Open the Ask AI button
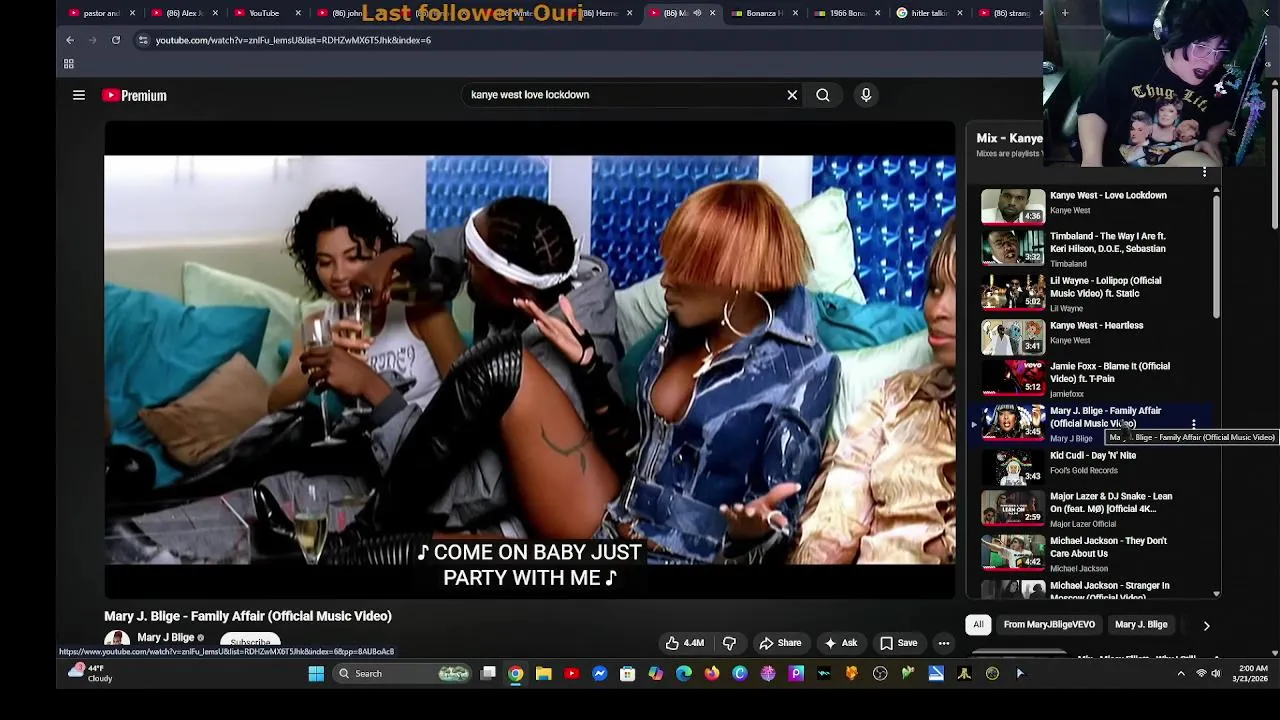This screenshot has height=720, width=1280. coord(840,643)
